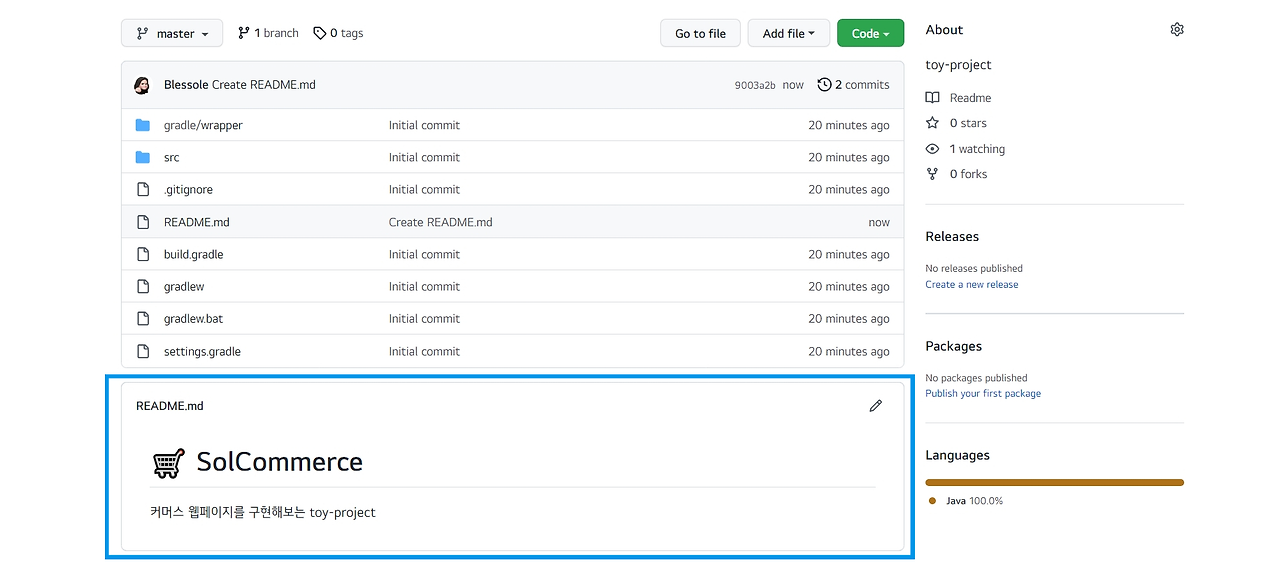1280x565 pixels.
Task: Click the shopping cart emoji in the README
Action: coord(168,463)
